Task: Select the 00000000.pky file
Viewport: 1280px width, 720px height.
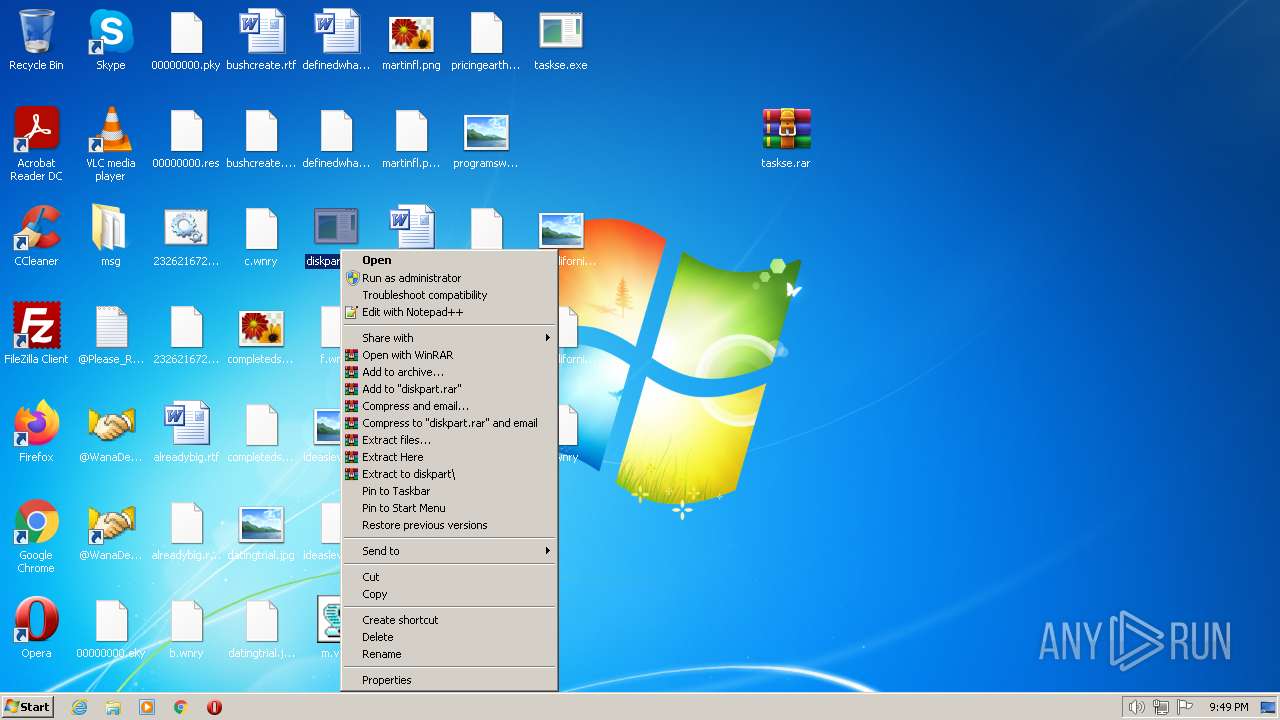Action: (x=186, y=40)
